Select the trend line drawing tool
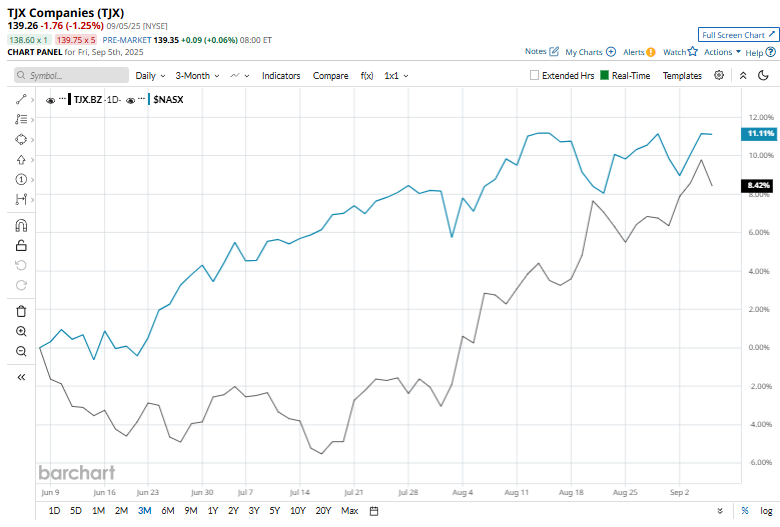Image resolution: width=780 pixels, height=527 pixels. coord(21,100)
